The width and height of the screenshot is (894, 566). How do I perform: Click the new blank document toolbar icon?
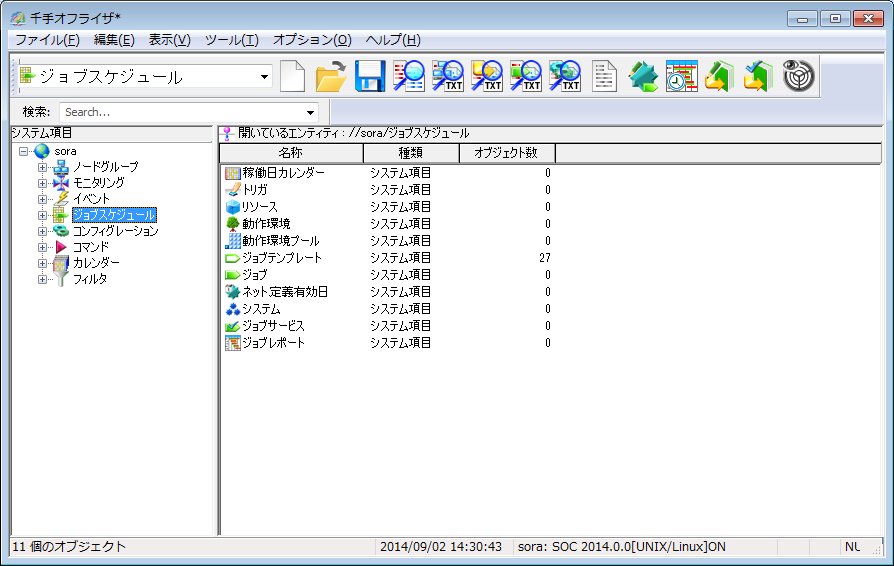pos(292,76)
